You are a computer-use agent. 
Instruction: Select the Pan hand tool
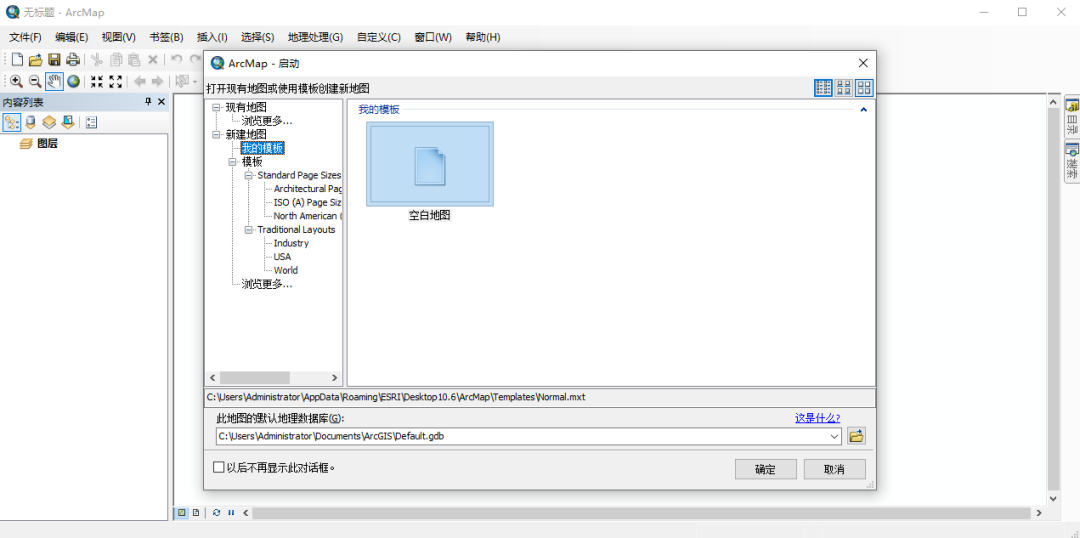(x=54, y=81)
